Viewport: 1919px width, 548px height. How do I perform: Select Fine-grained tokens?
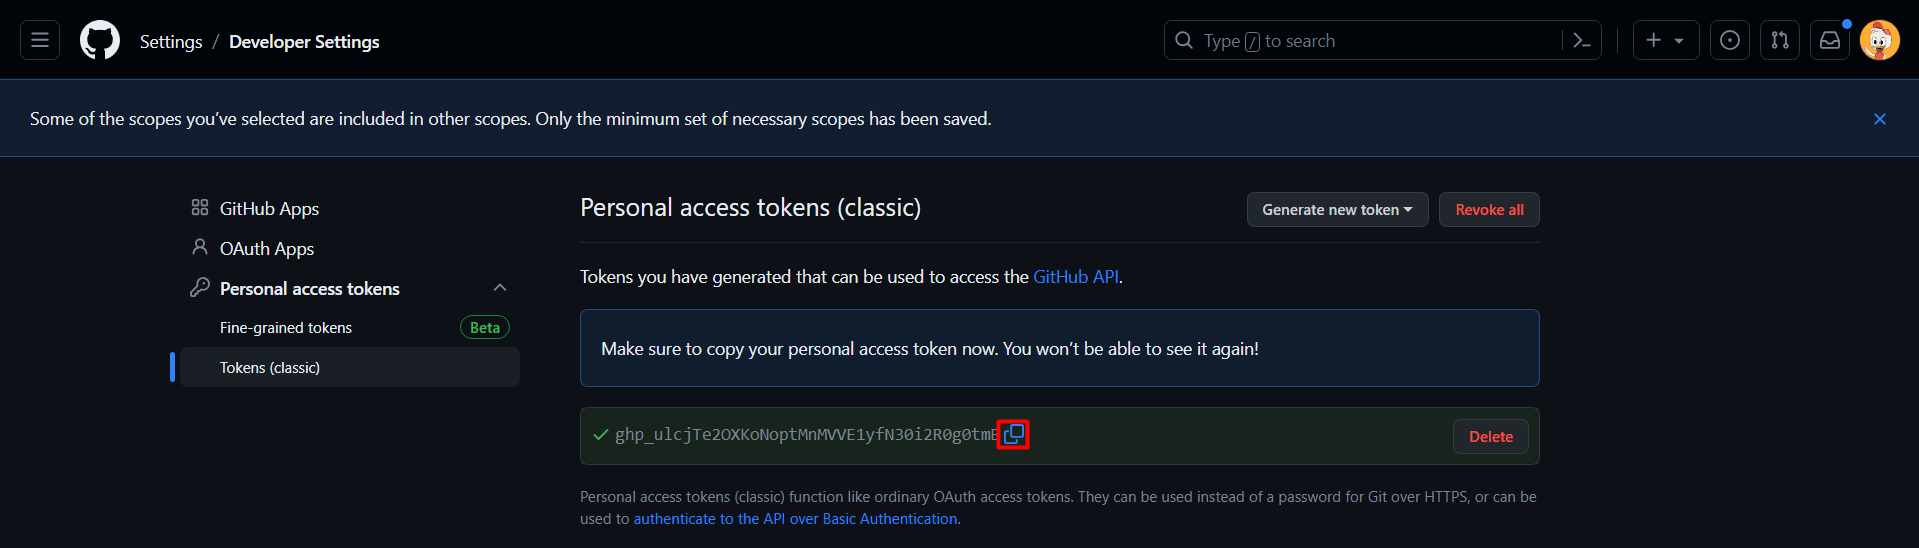[286, 328]
